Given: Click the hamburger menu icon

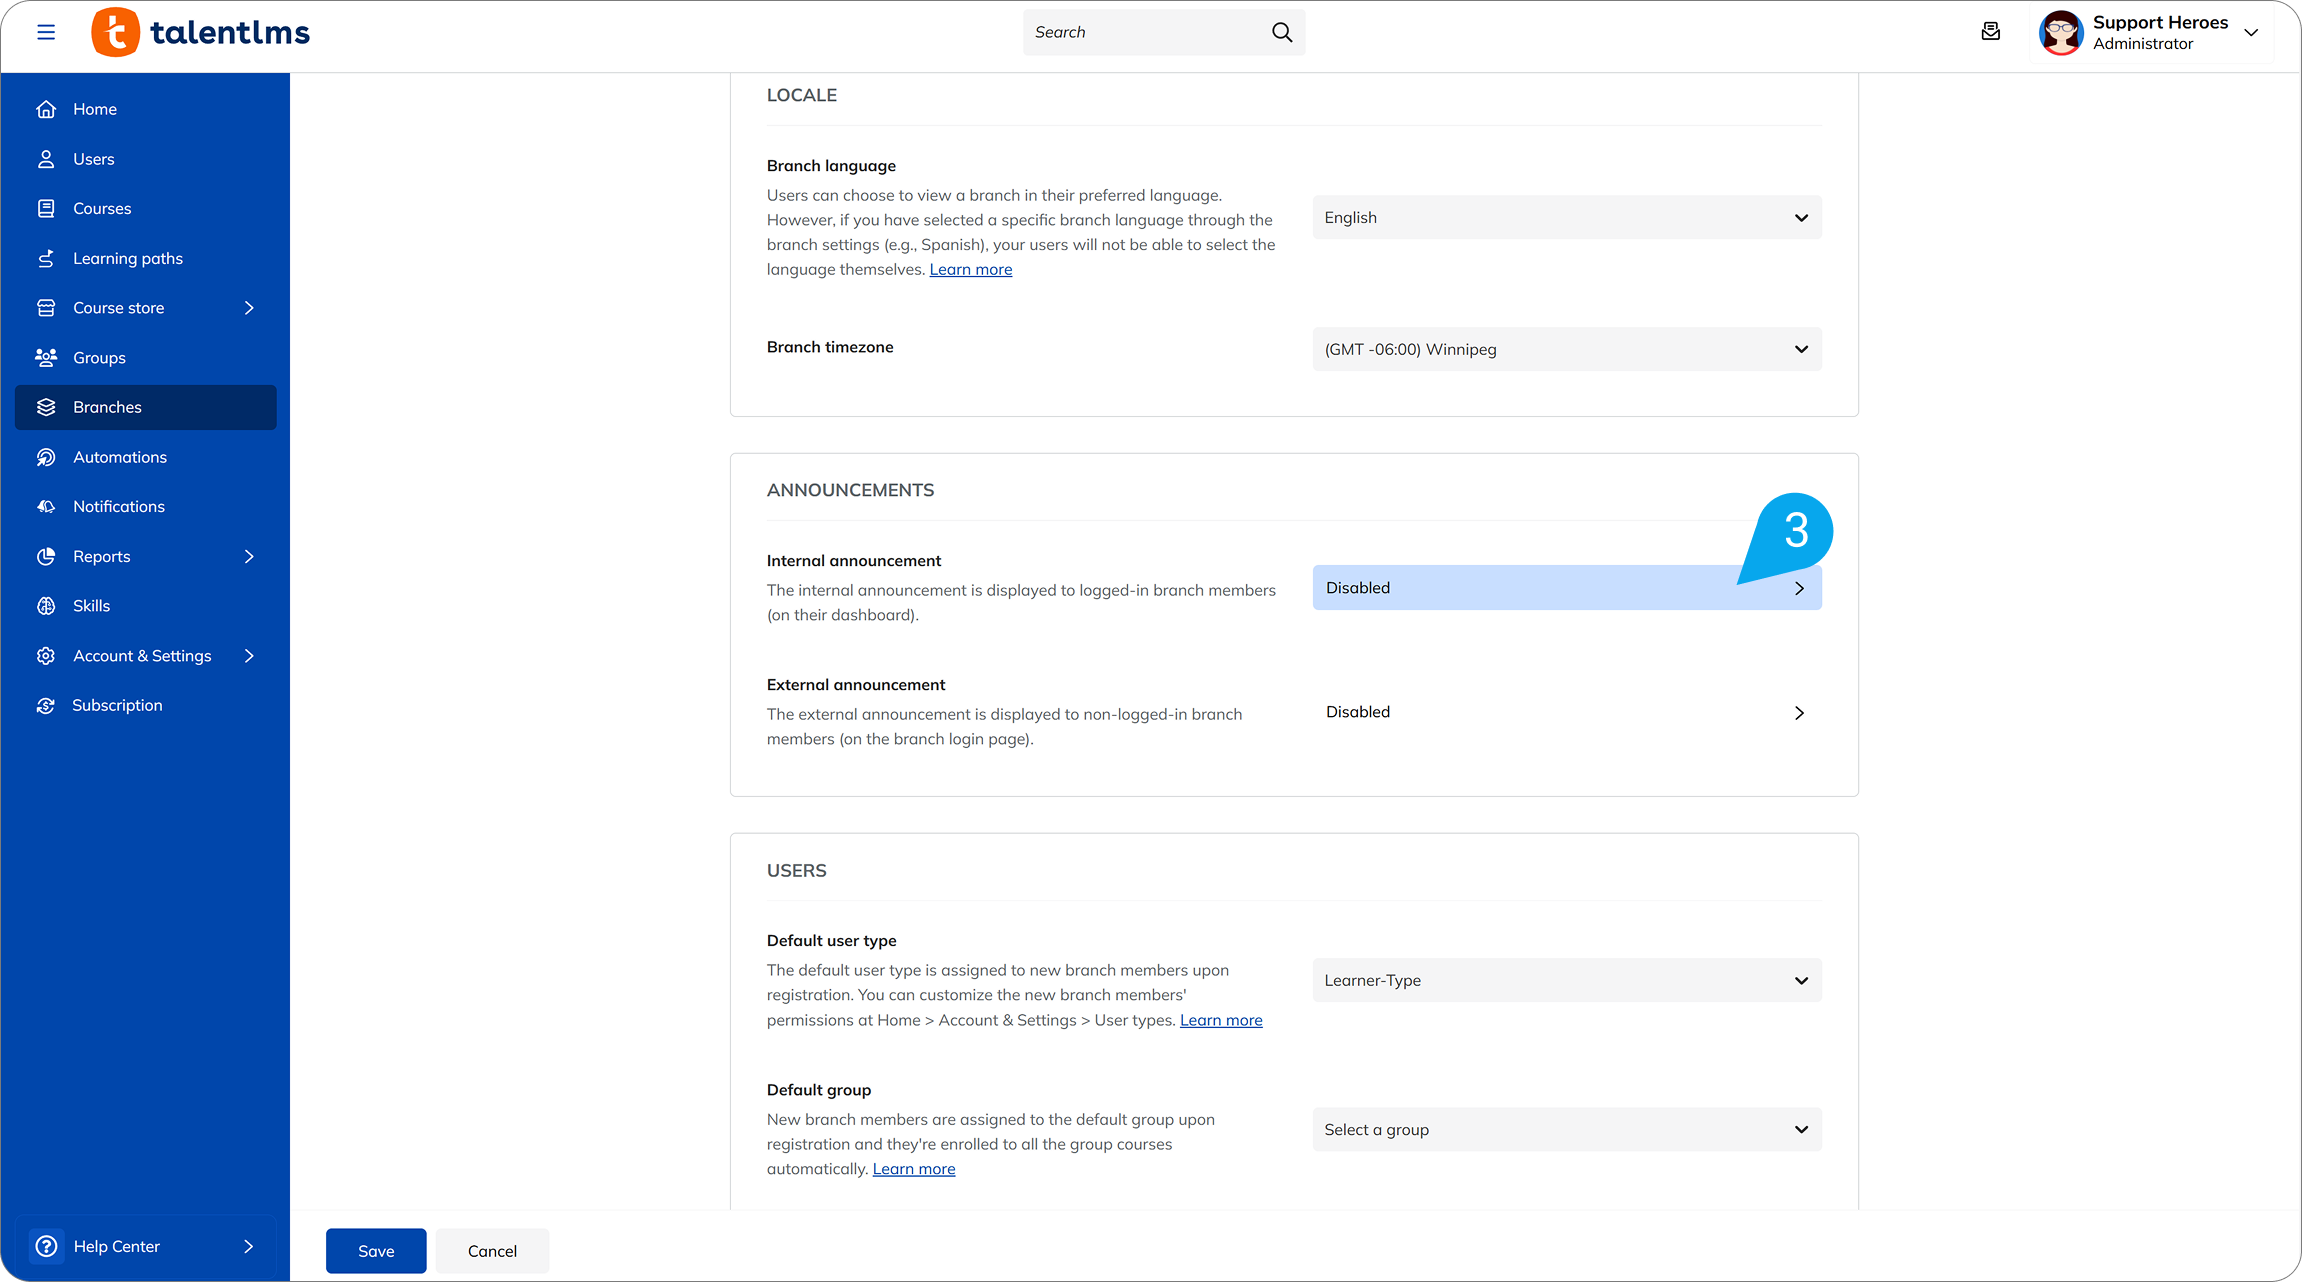Looking at the screenshot, I should (x=46, y=32).
